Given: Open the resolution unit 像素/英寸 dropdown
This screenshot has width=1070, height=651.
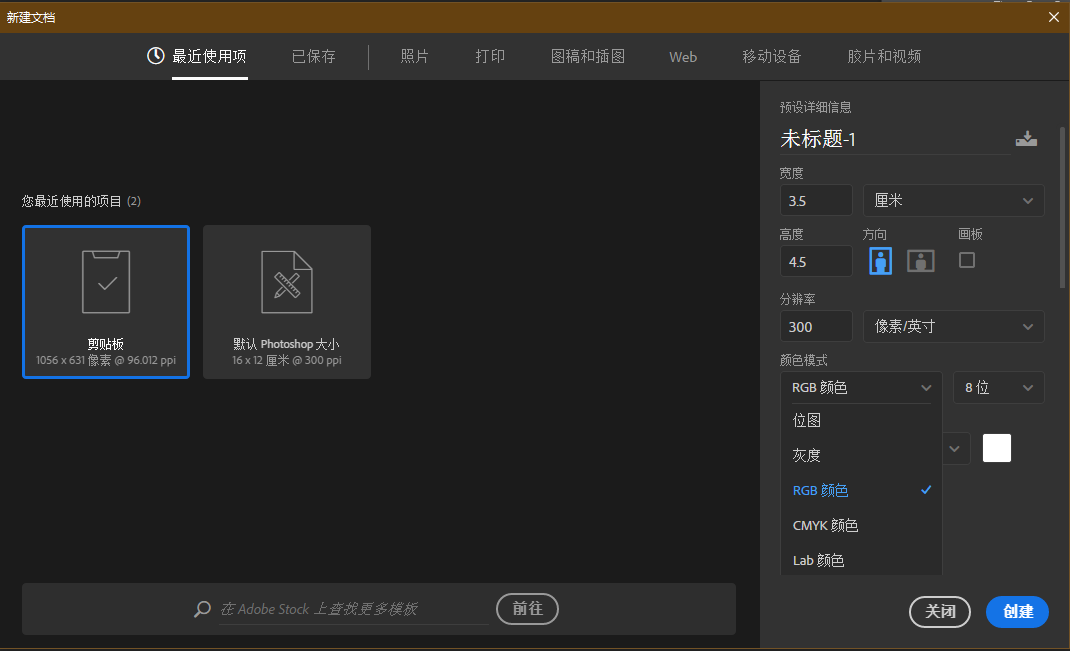Looking at the screenshot, I should pos(953,327).
